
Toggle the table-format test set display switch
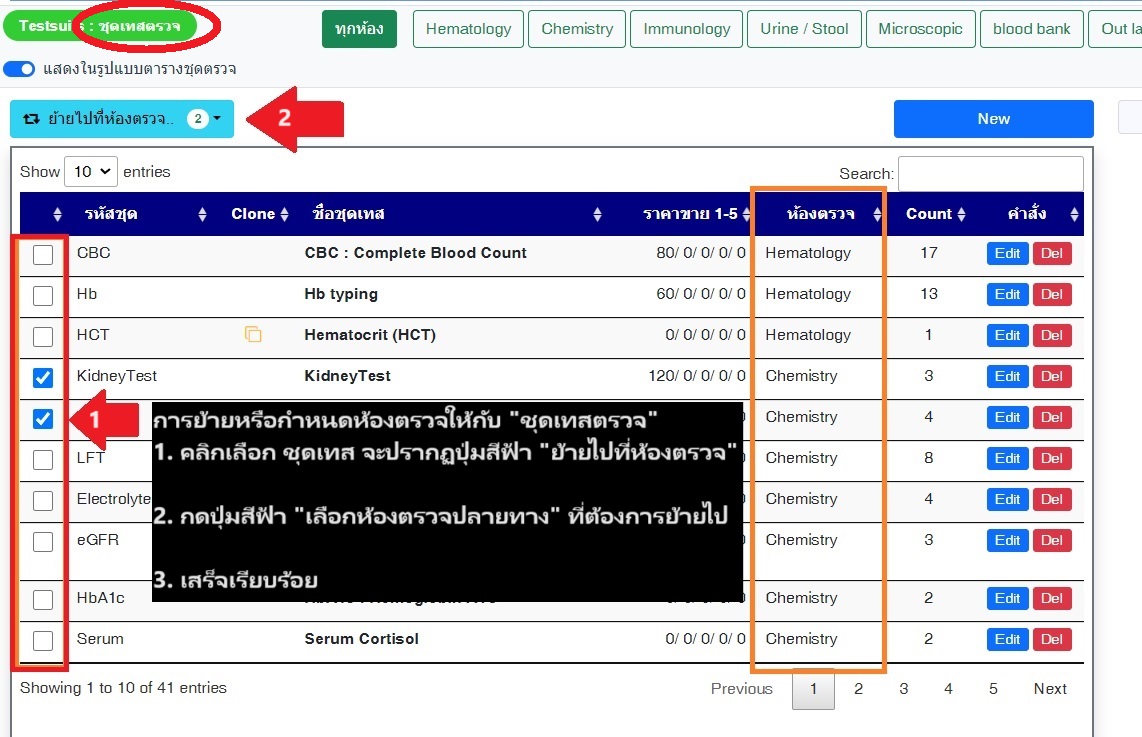point(19,69)
